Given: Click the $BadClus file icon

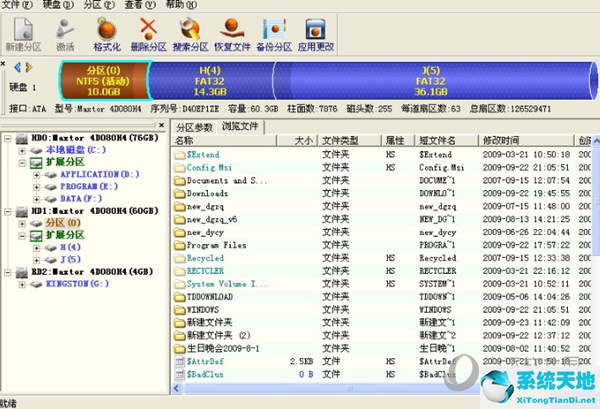Looking at the screenshot, I should click(179, 374).
